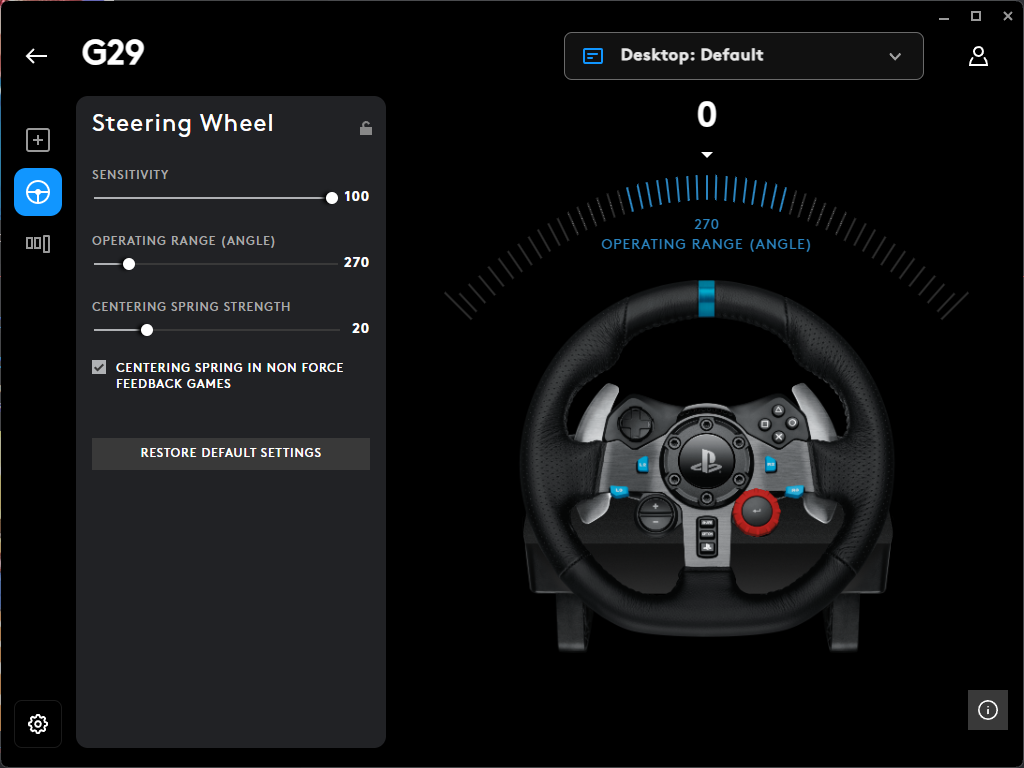This screenshot has width=1024, height=768.
Task: Show device details via the info icon
Action: pos(988,710)
